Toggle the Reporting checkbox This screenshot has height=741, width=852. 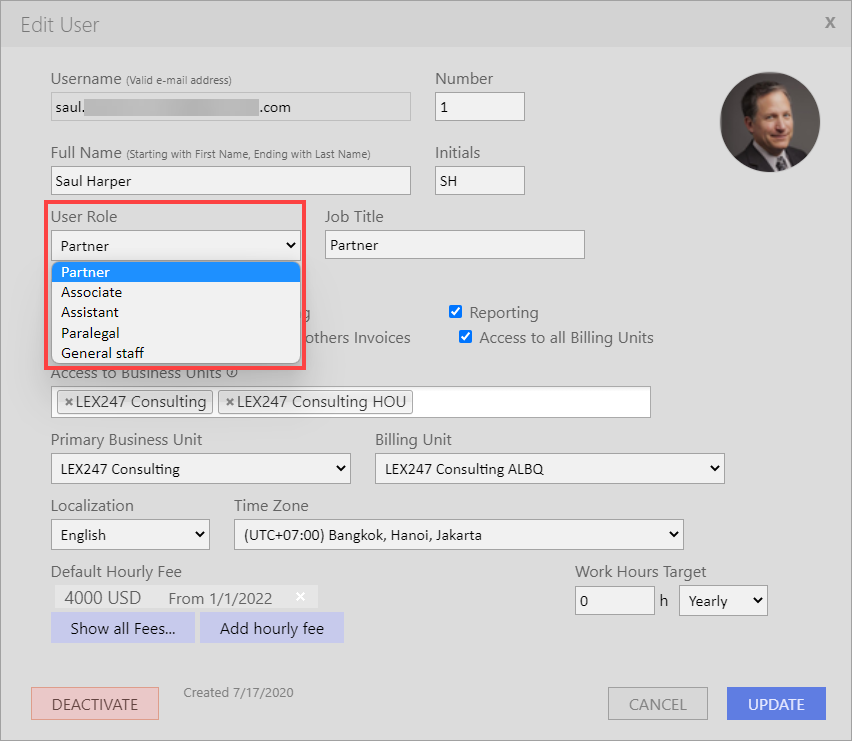[456, 312]
